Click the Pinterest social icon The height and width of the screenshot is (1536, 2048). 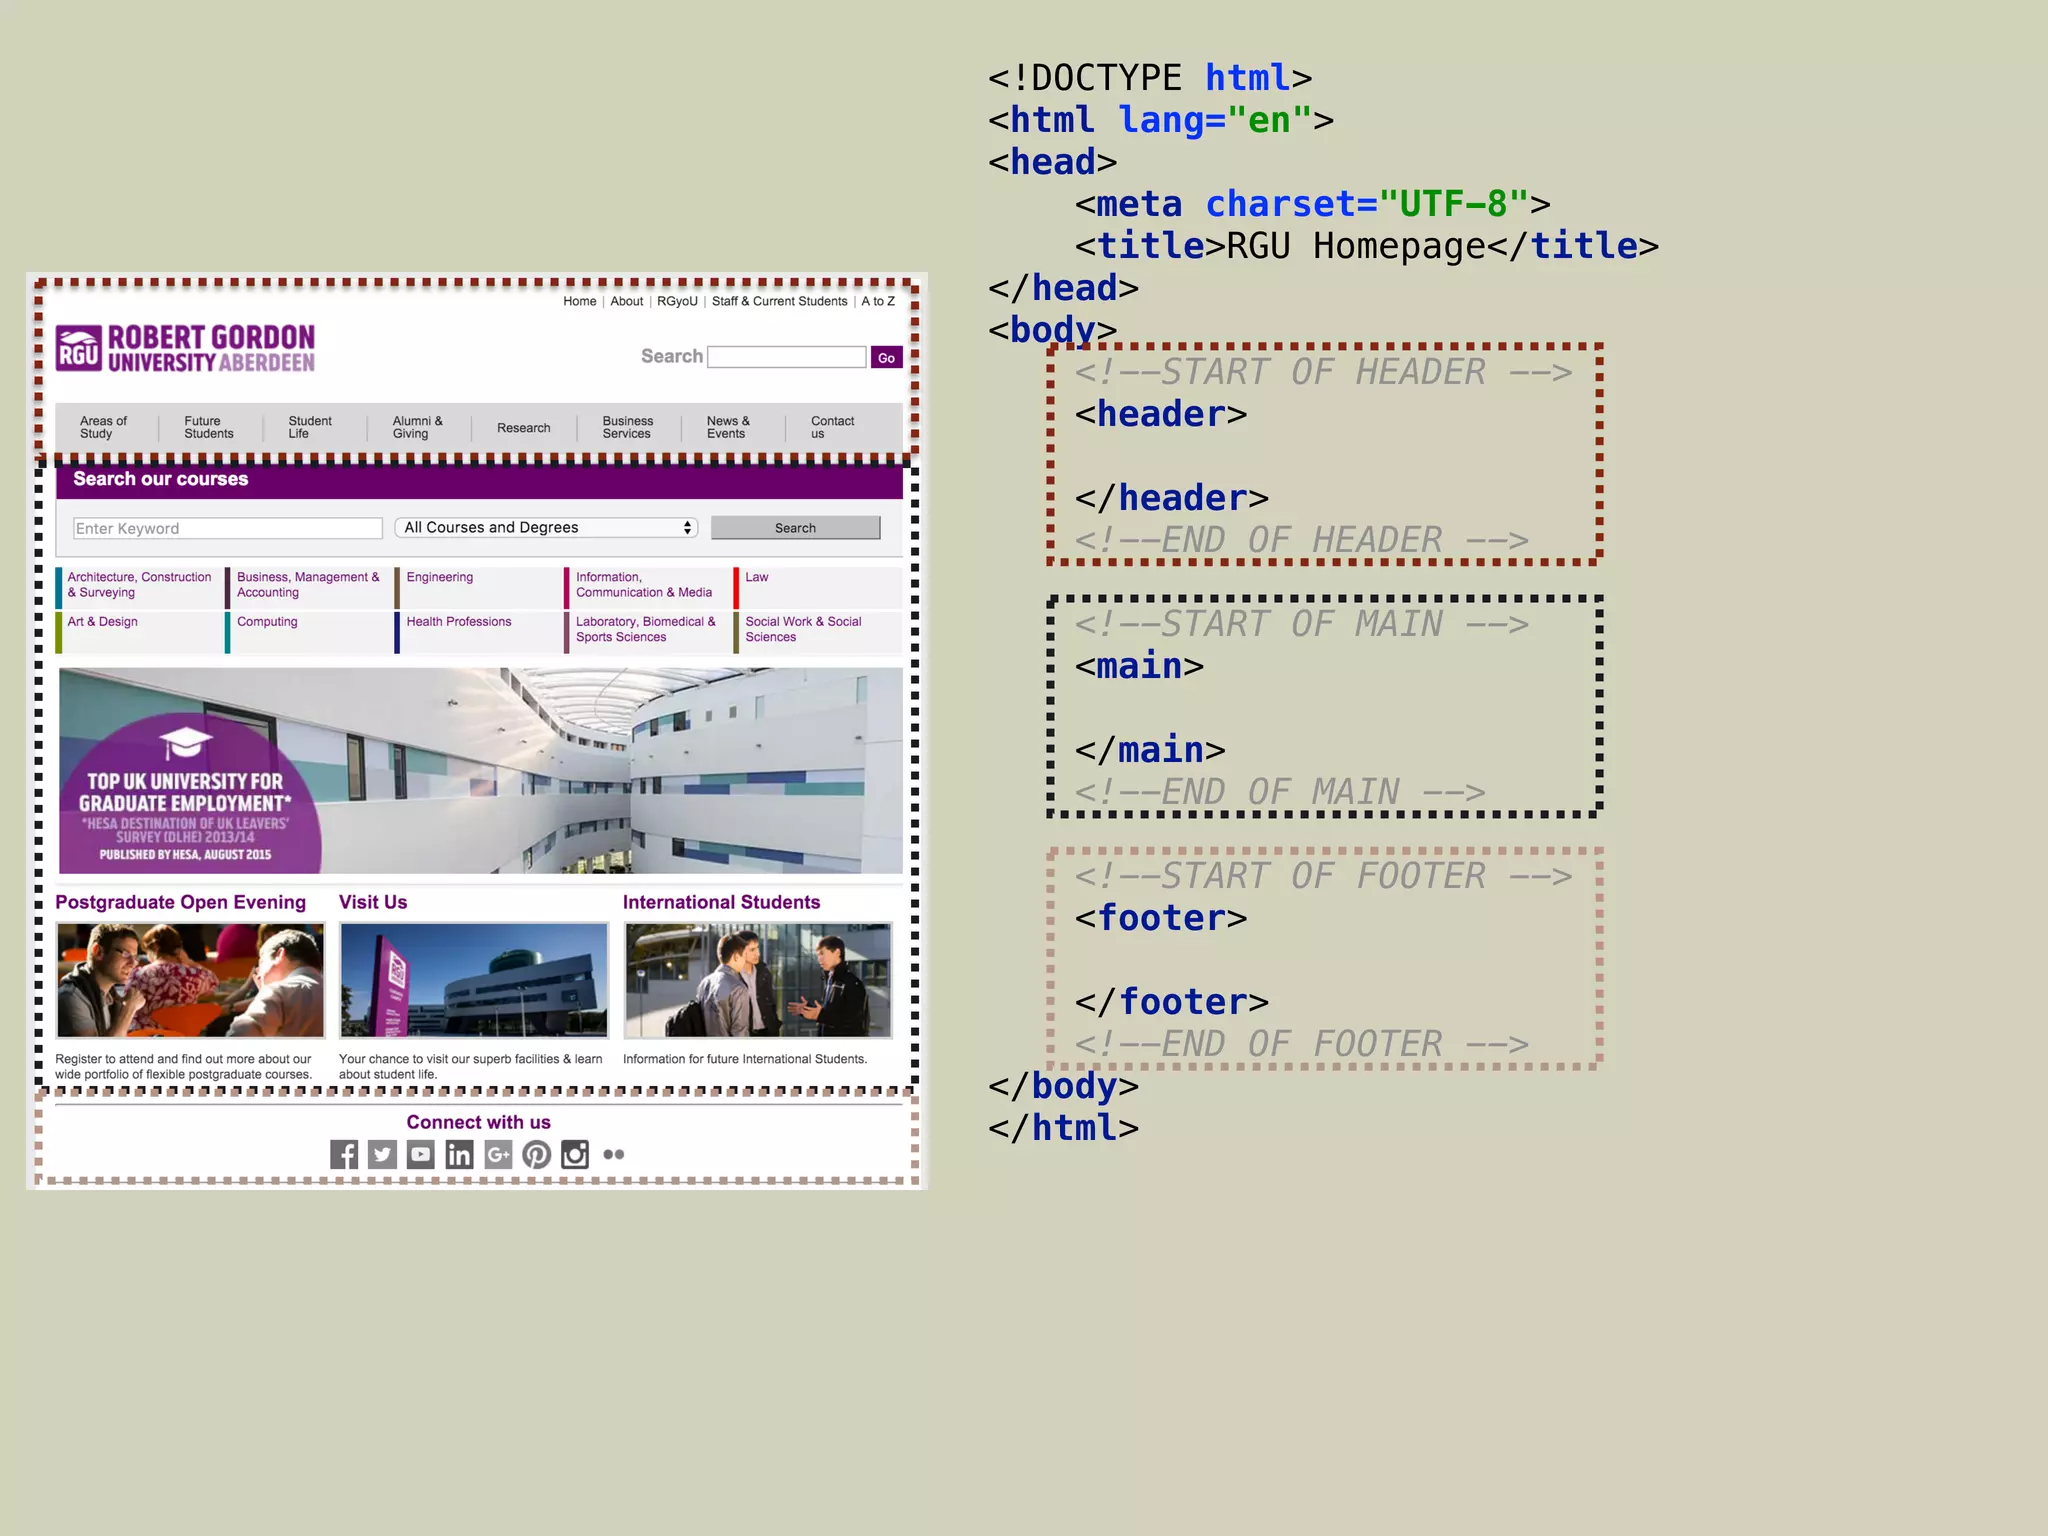point(537,1155)
